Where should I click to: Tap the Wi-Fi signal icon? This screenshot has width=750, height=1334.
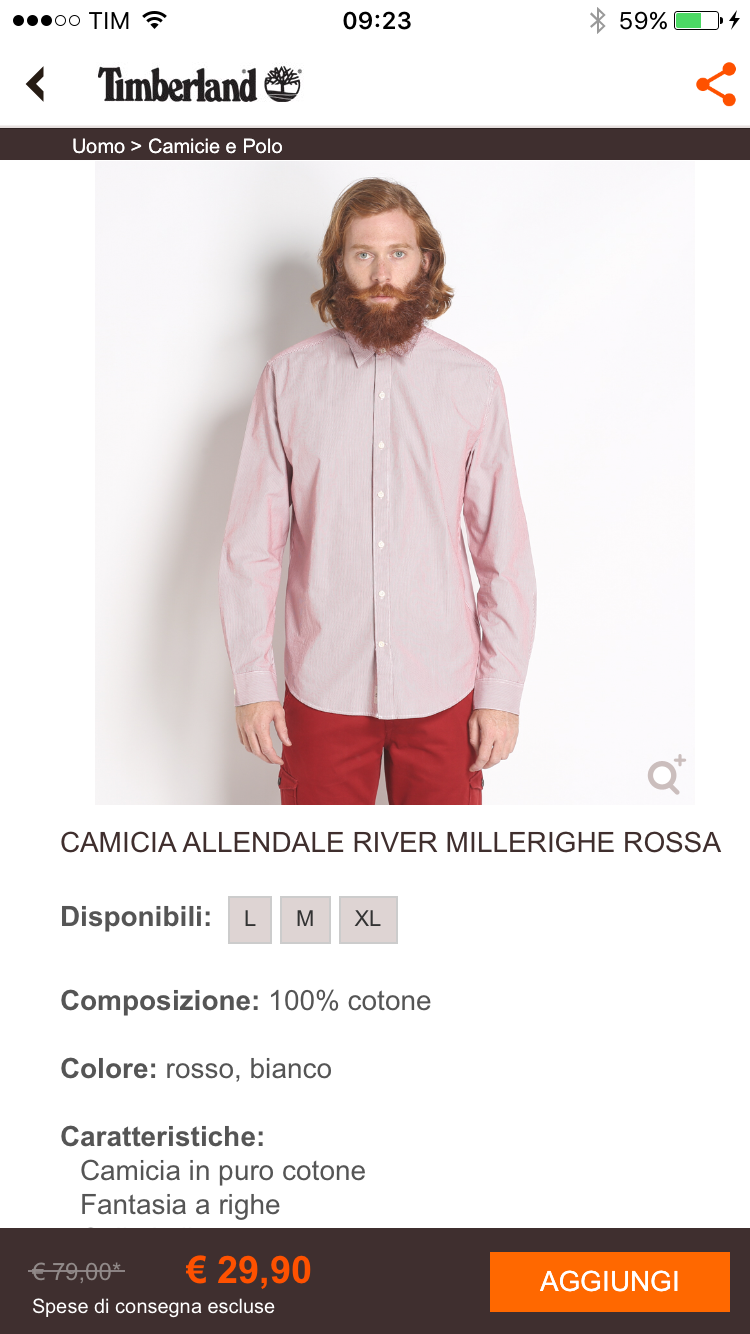coord(154,20)
